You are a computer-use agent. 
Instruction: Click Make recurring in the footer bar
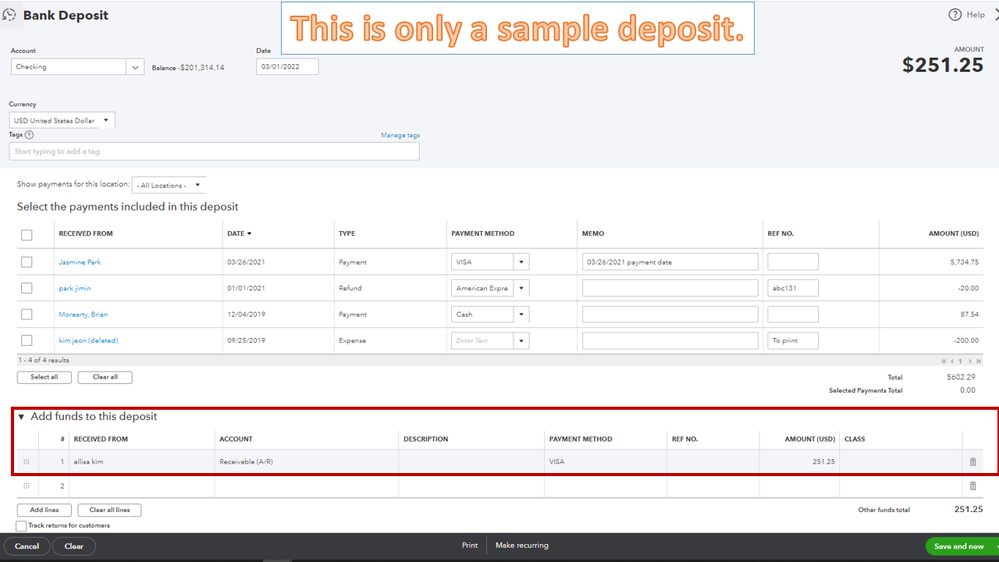pyautogui.click(x=522, y=545)
